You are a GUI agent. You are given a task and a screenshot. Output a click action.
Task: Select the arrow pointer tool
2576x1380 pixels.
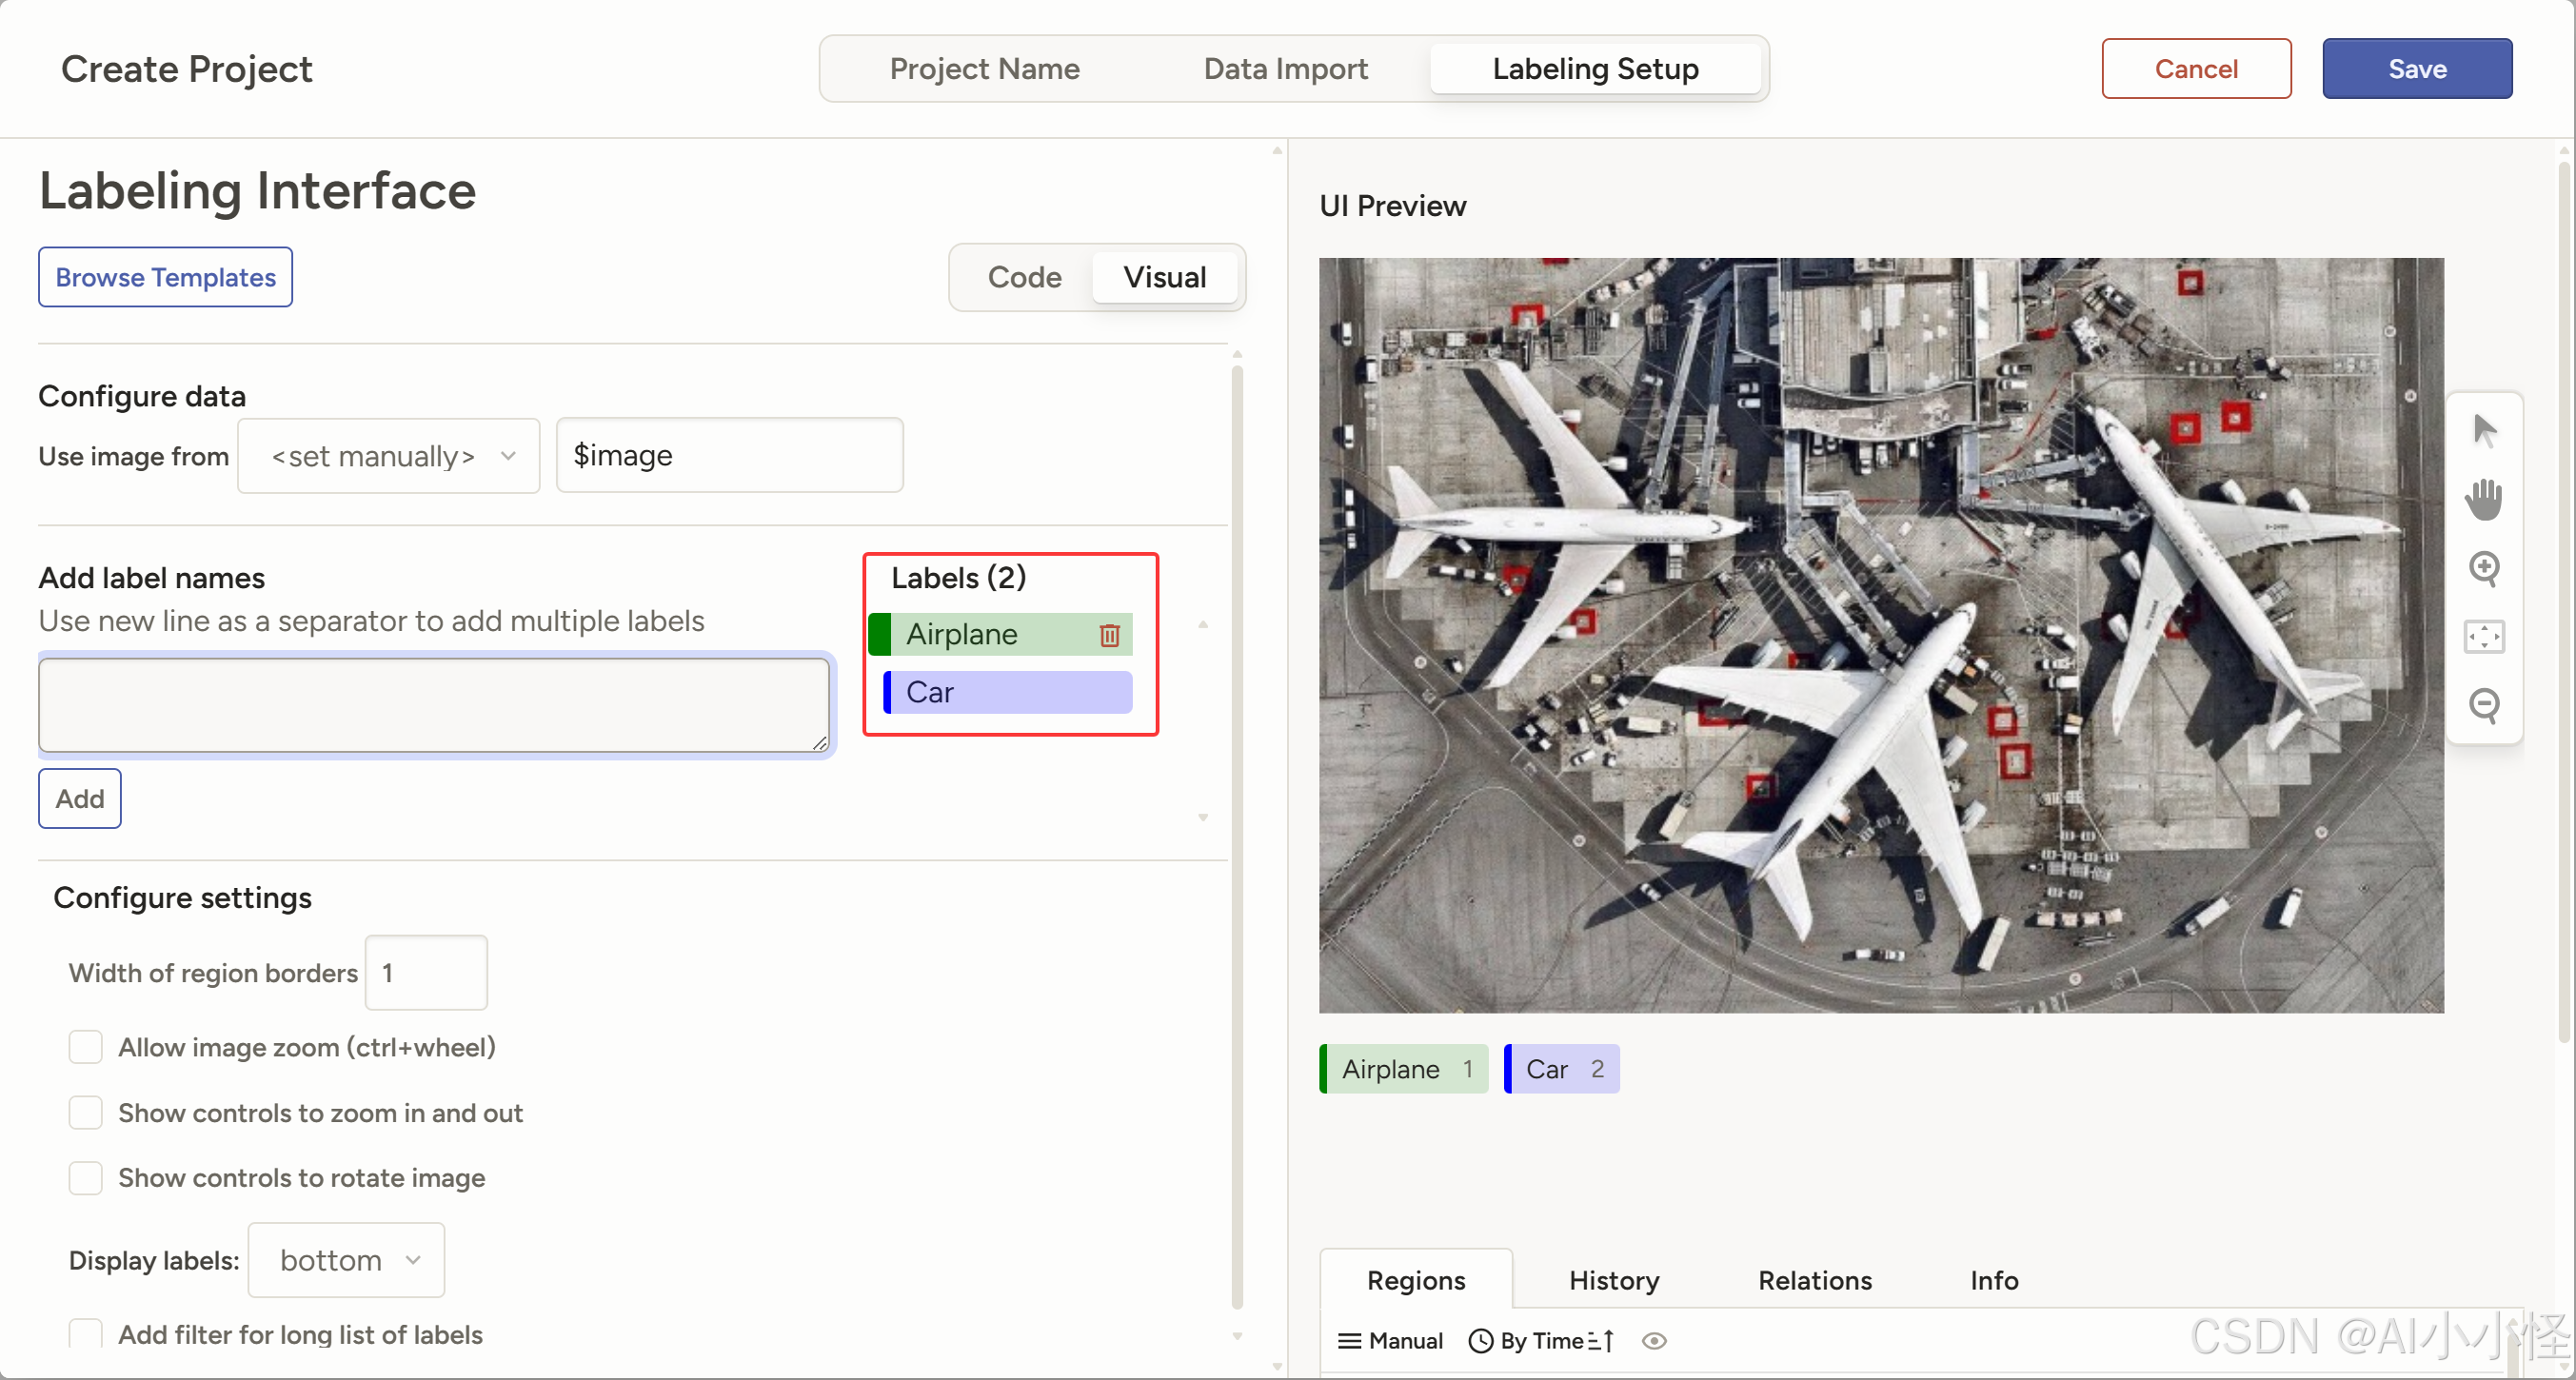coord(2484,430)
